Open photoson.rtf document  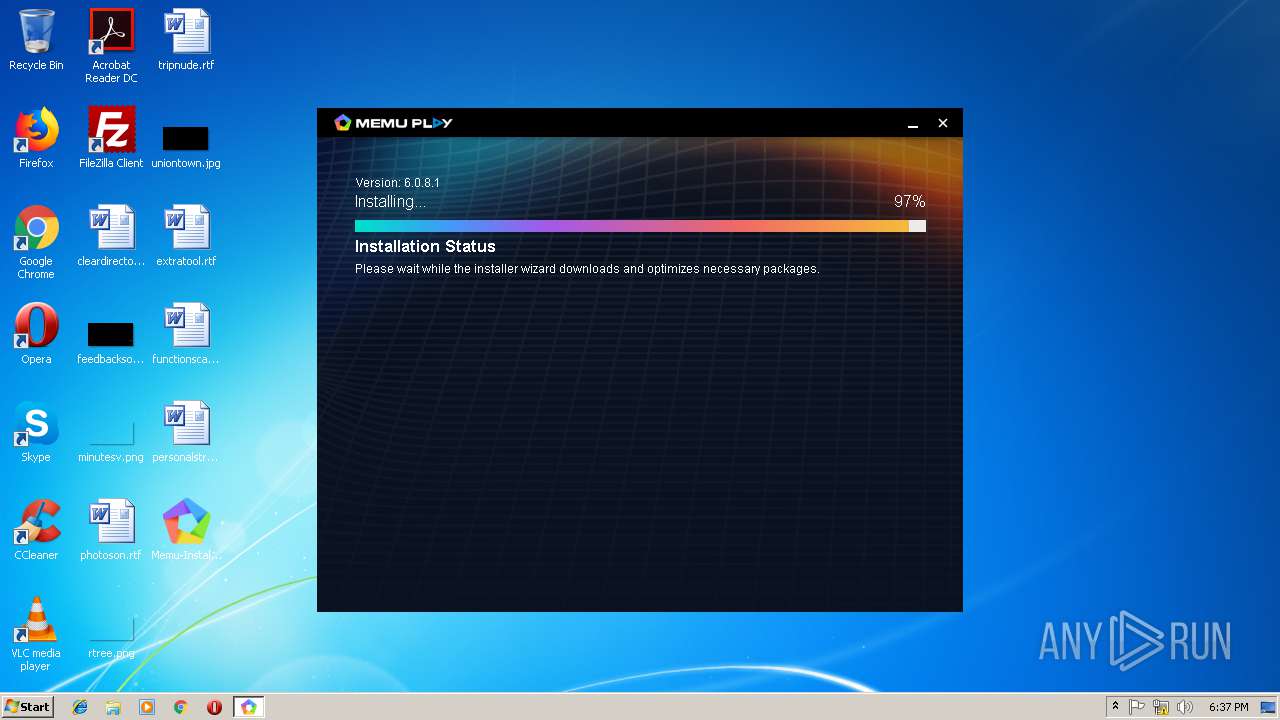point(111,530)
